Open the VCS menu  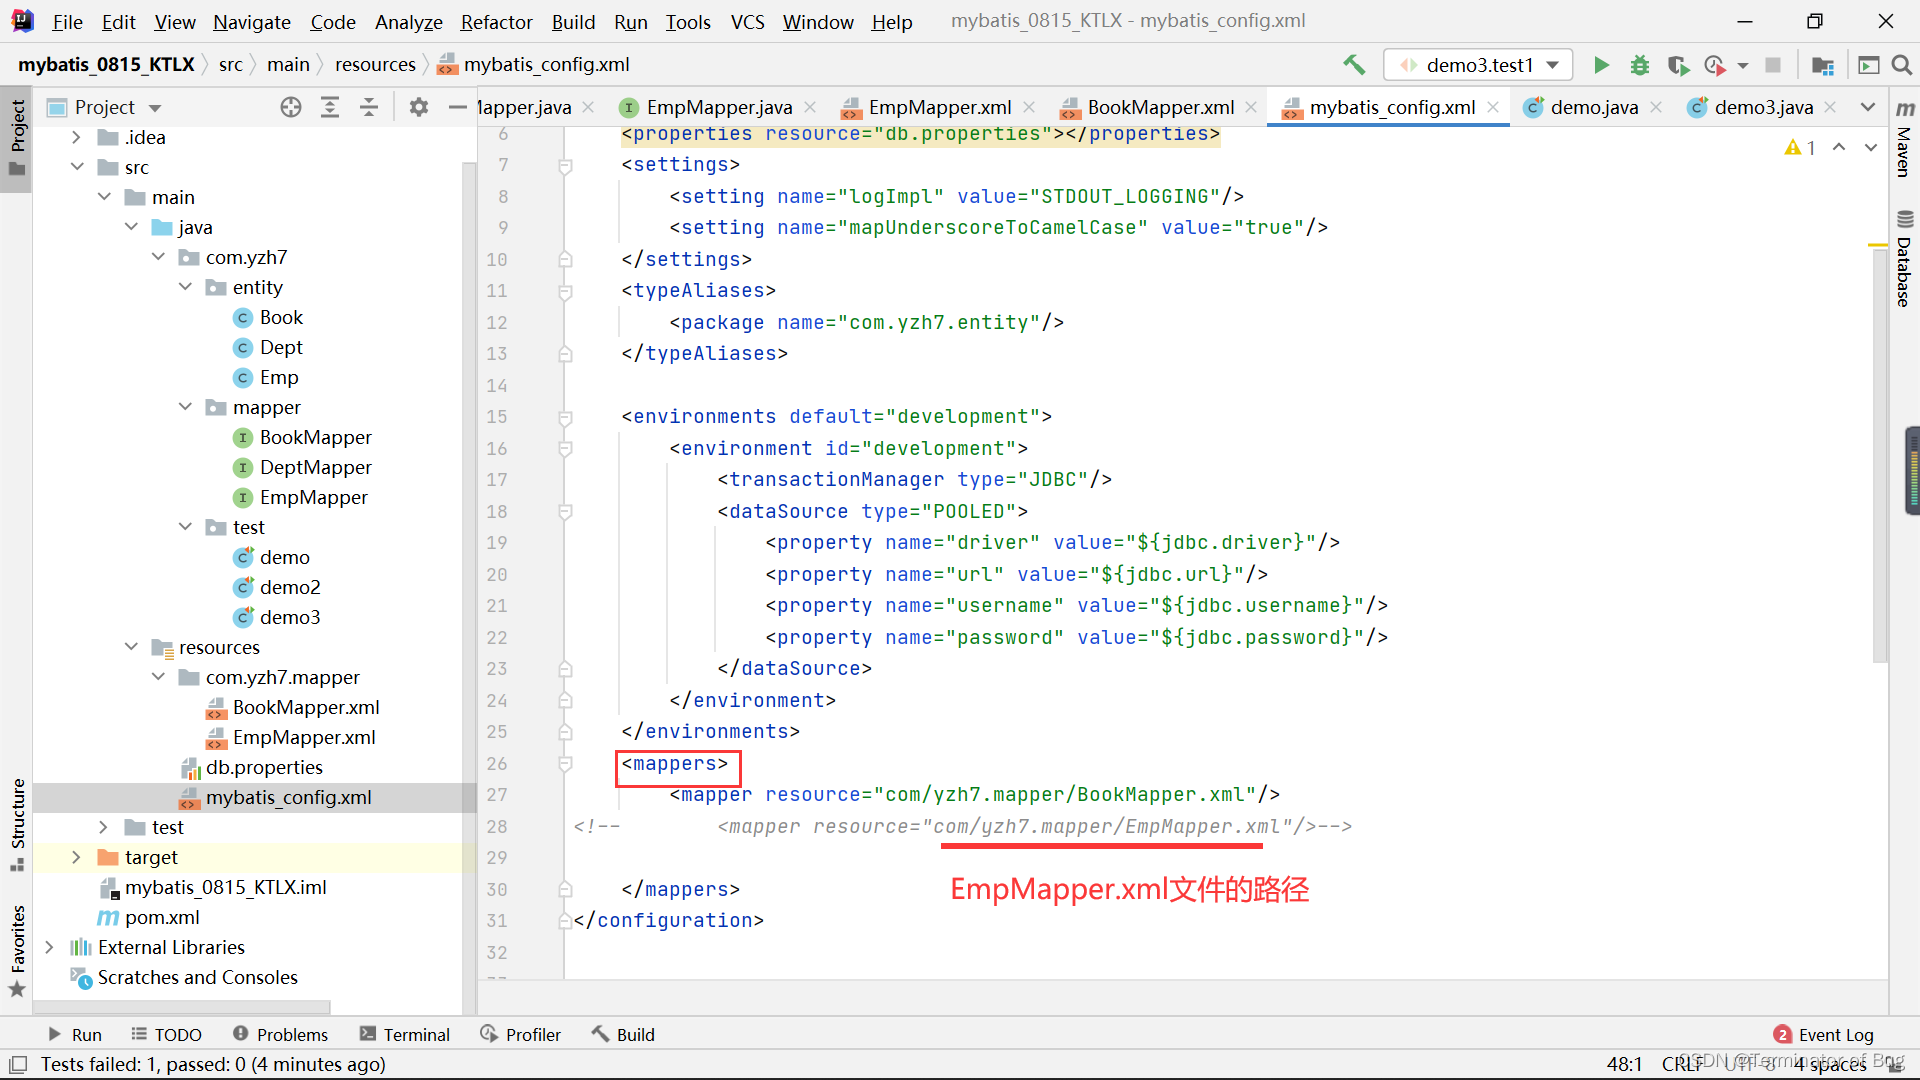pyautogui.click(x=747, y=21)
